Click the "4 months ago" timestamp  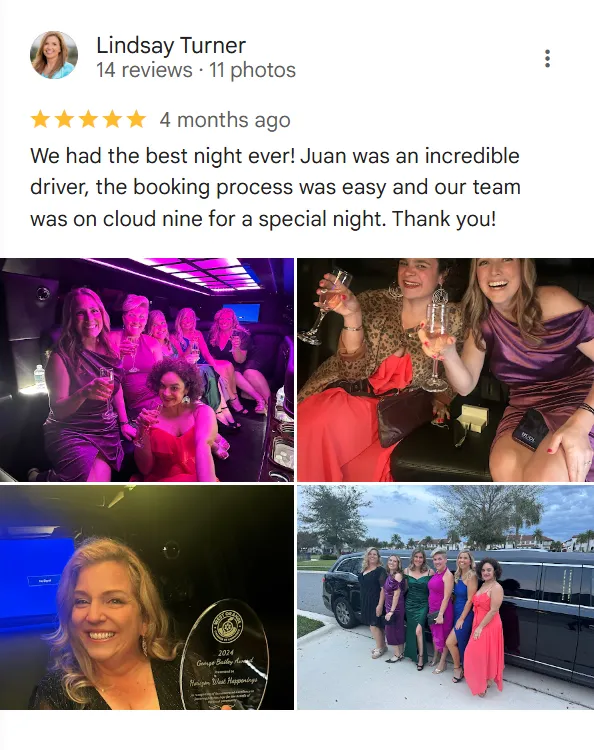coord(225,120)
